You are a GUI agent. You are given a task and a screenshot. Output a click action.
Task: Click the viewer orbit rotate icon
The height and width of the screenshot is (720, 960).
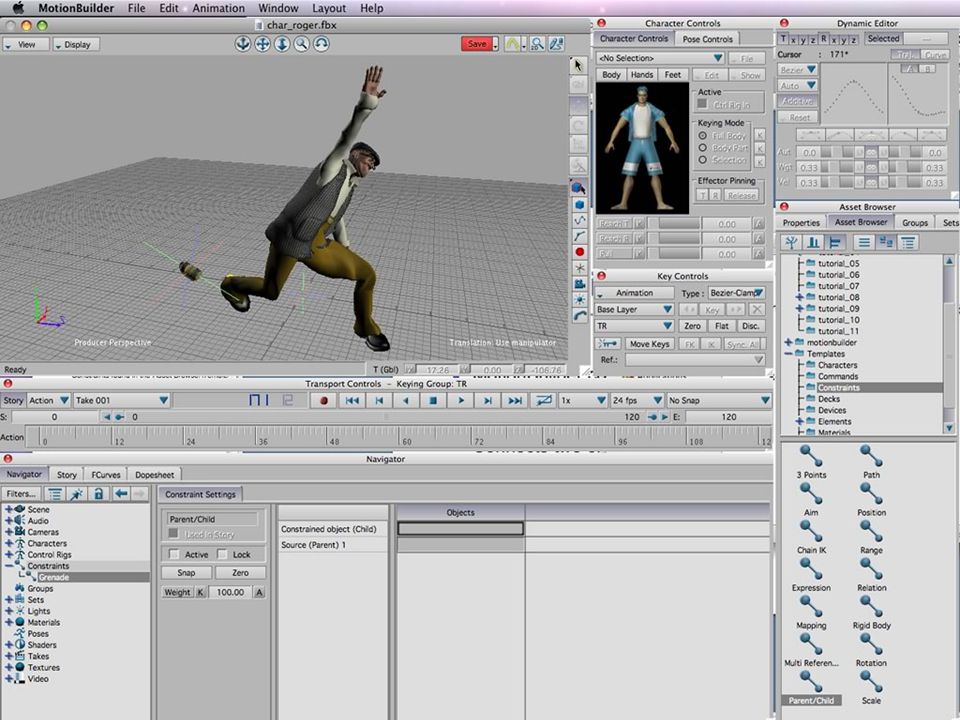click(x=321, y=44)
